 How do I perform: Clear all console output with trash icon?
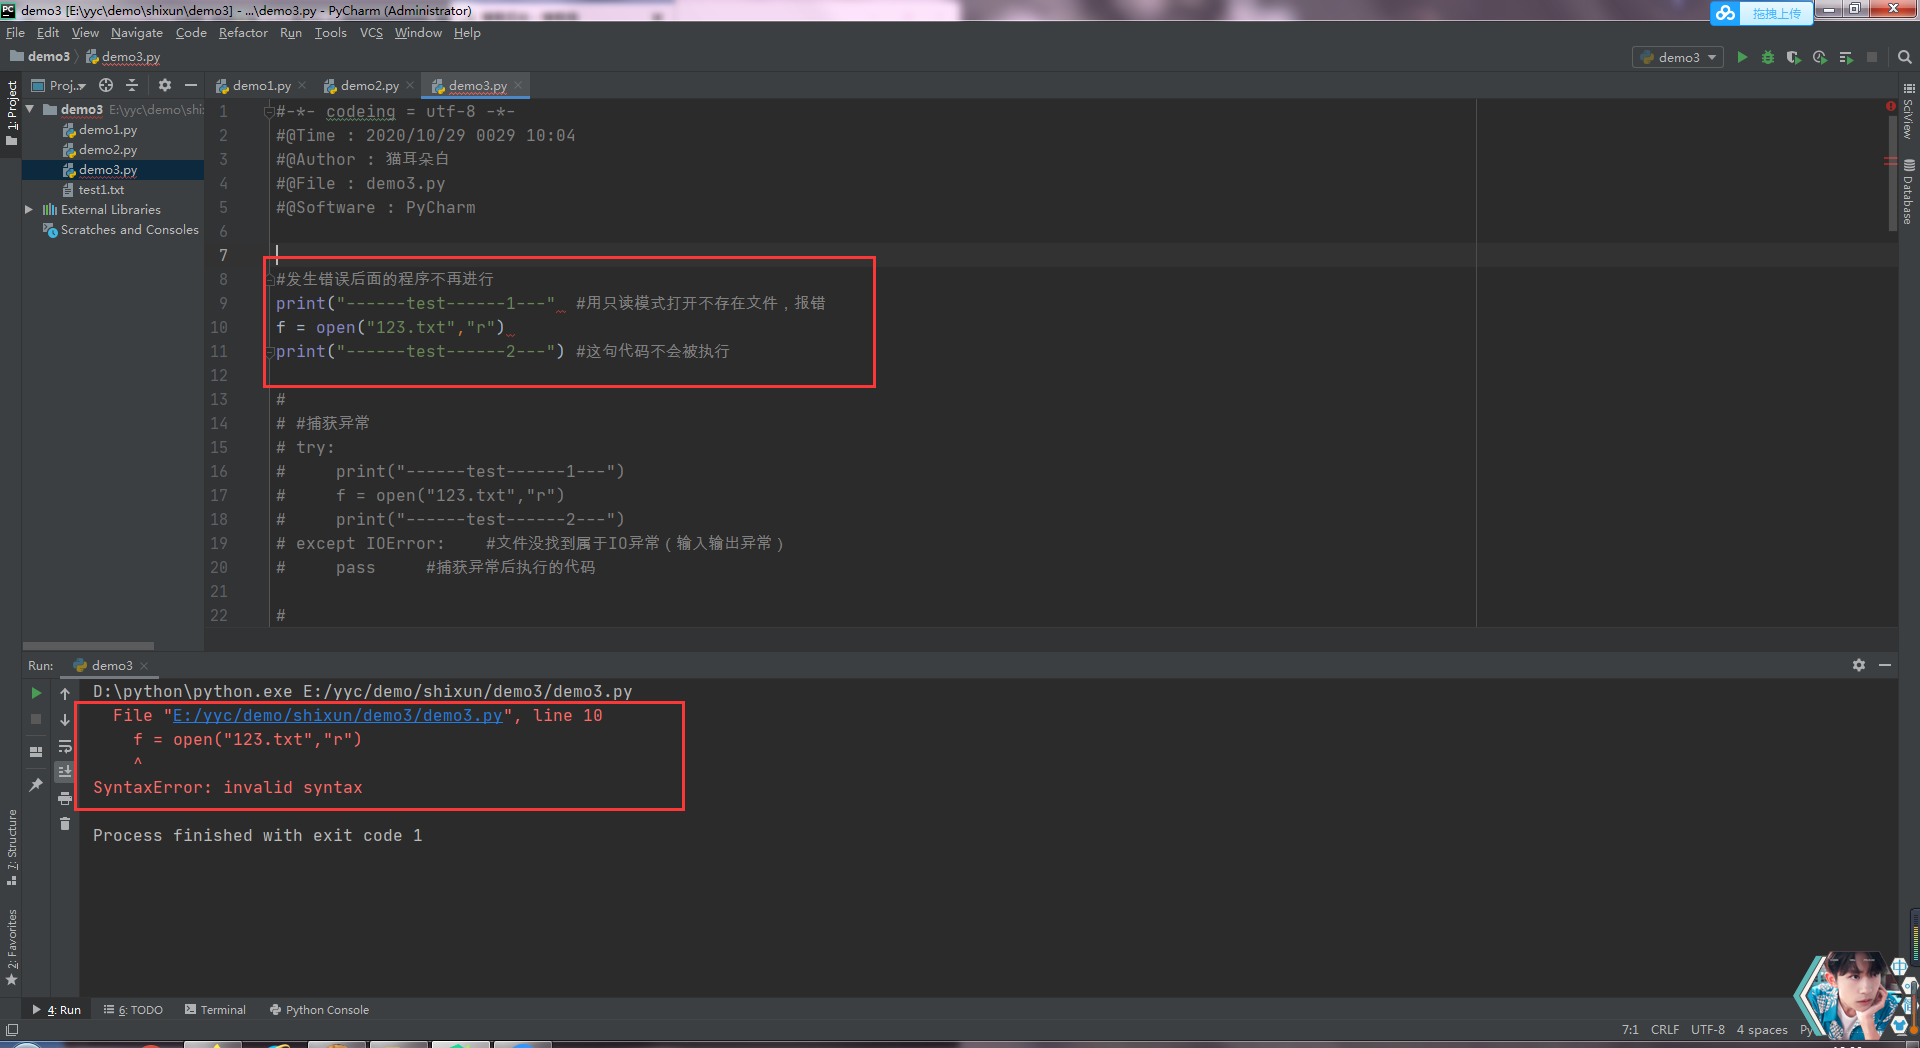click(x=65, y=824)
